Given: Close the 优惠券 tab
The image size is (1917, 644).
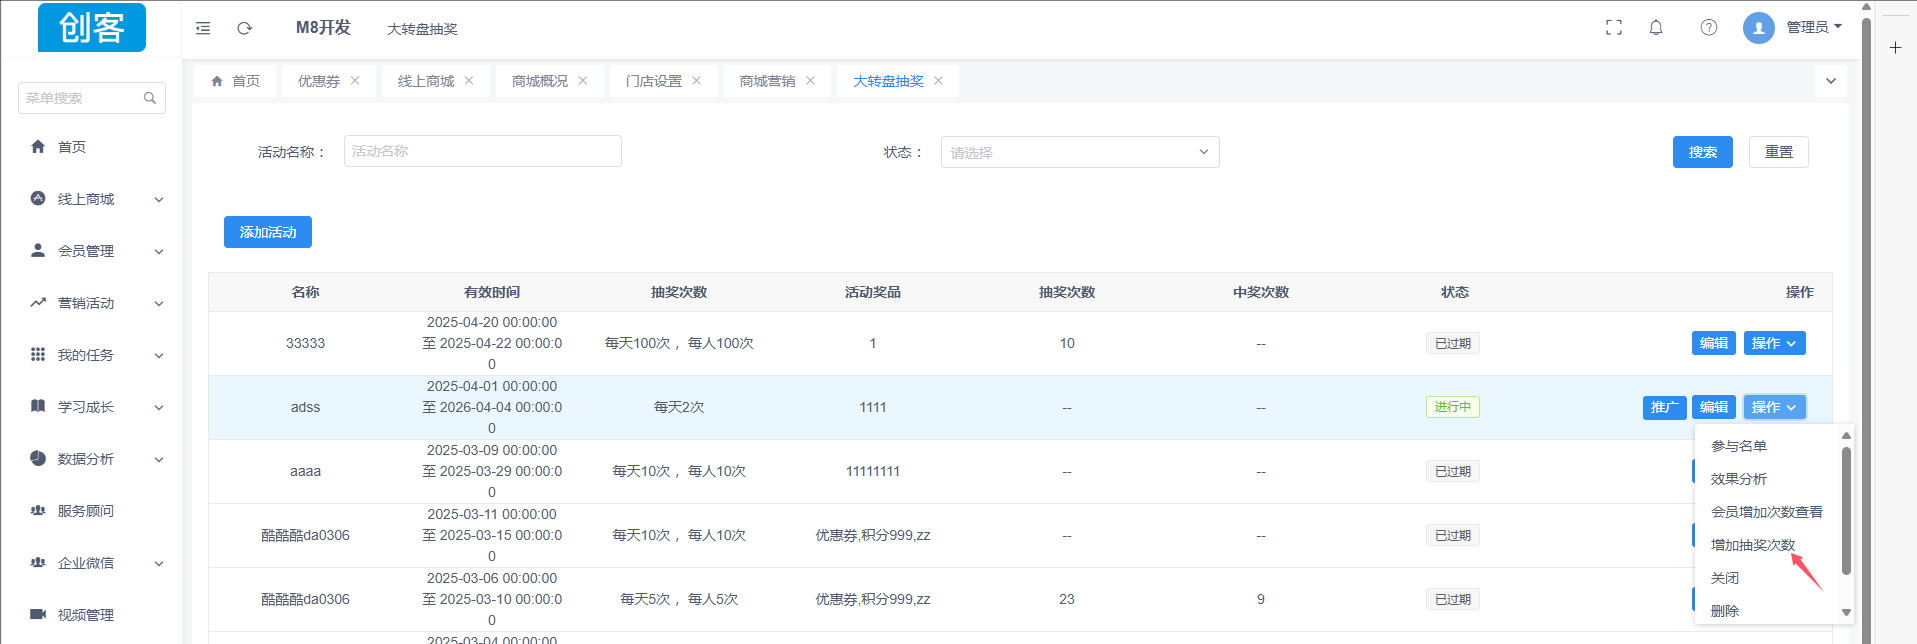Looking at the screenshot, I should click(355, 81).
